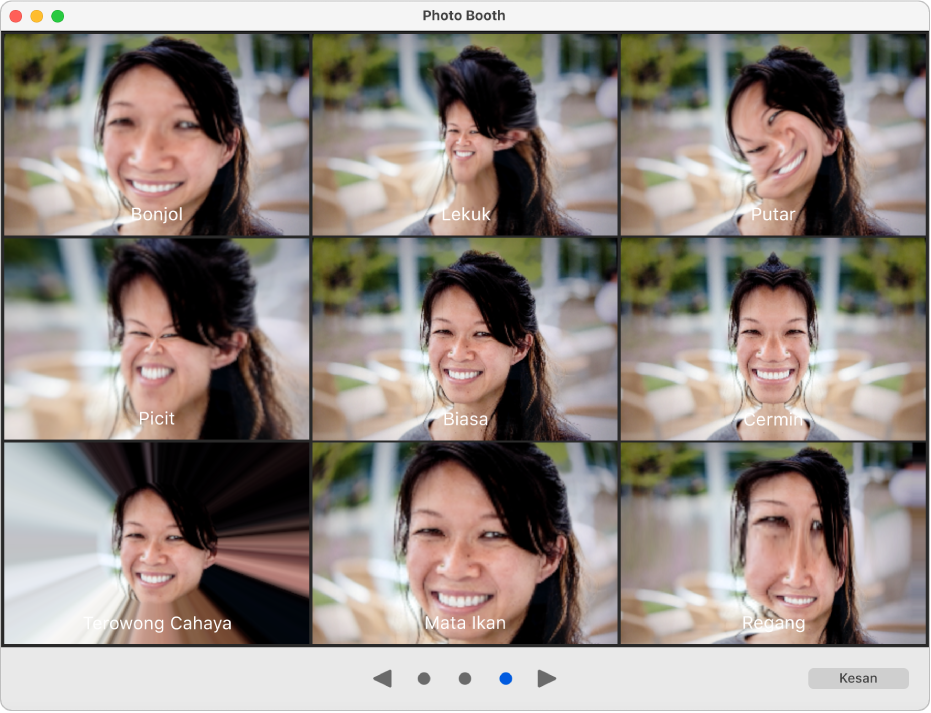
Task: Pick the Picit pinch effect
Action: [156, 339]
